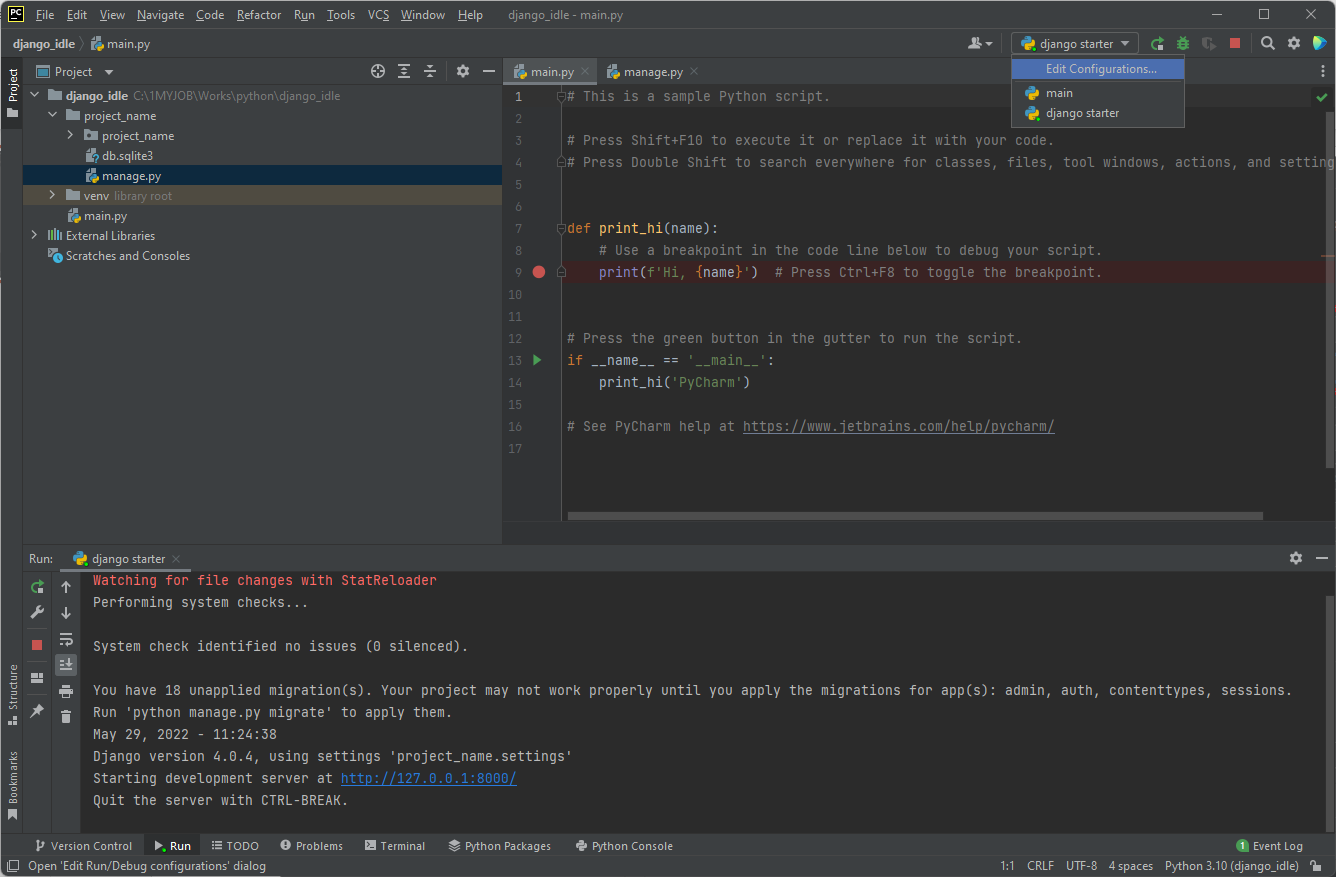Open the 'django starter' run configuration dropdown
This screenshot has height=877, width=1336.
1075,44
